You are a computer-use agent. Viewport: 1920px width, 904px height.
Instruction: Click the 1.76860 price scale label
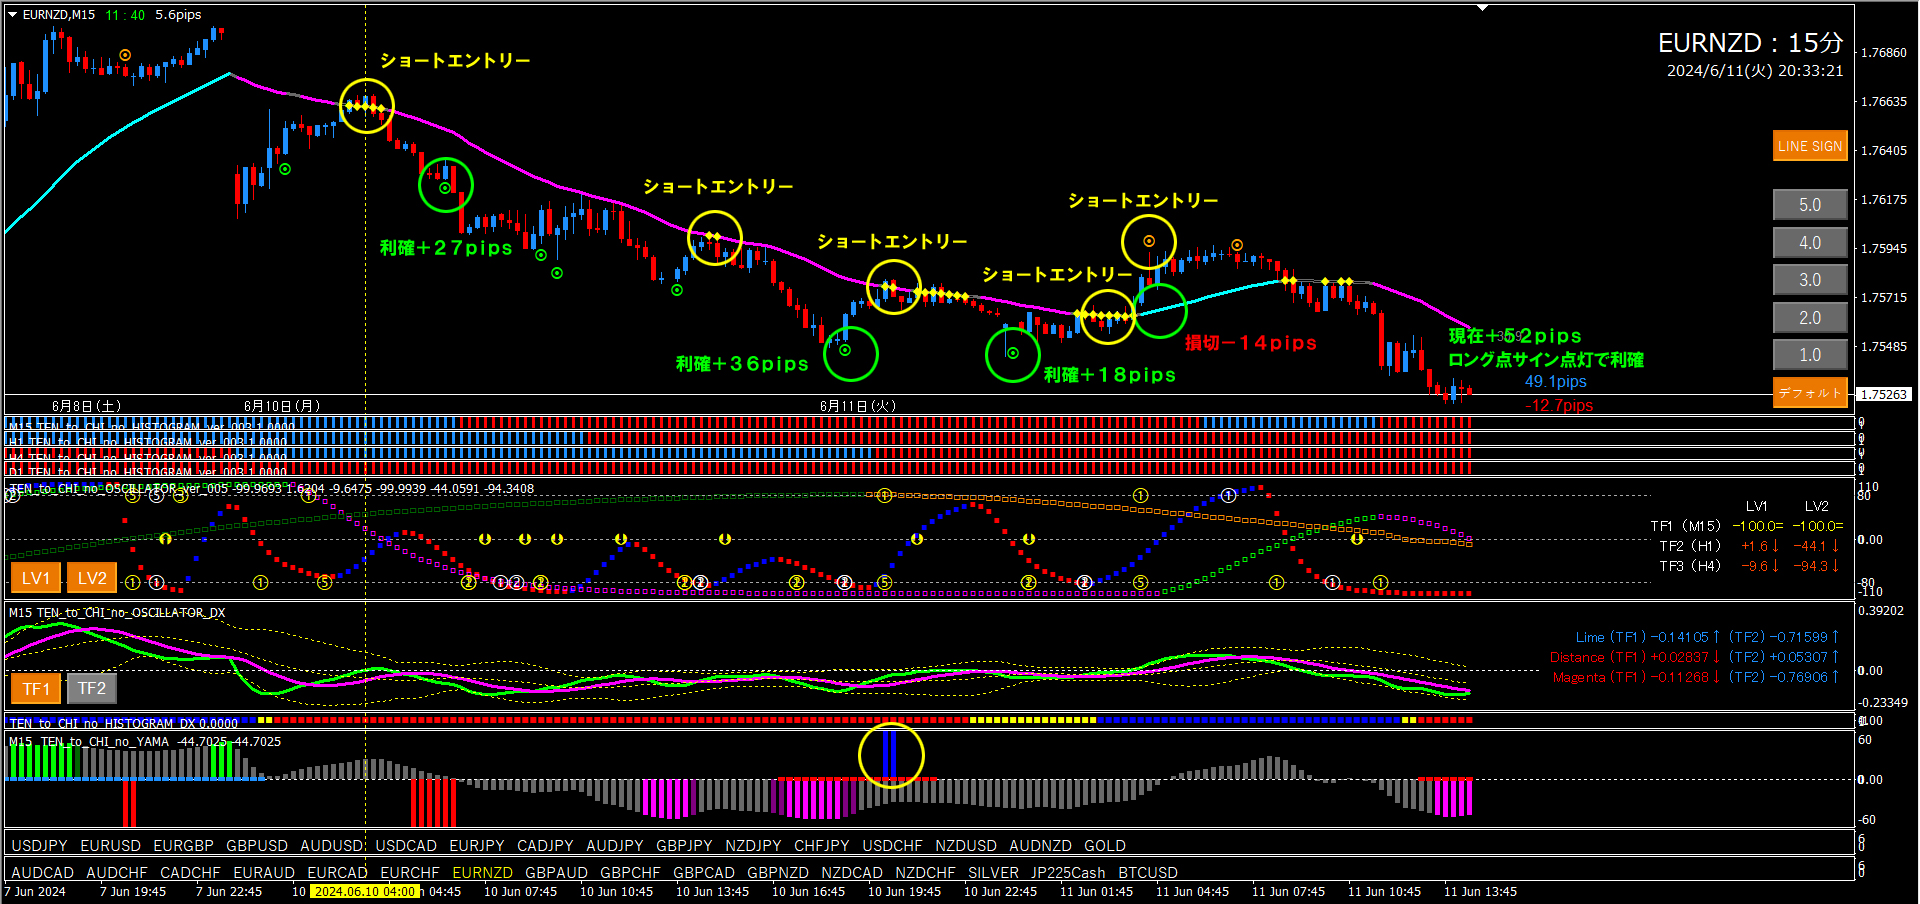pyautogui.click(x=1883, y=52)
